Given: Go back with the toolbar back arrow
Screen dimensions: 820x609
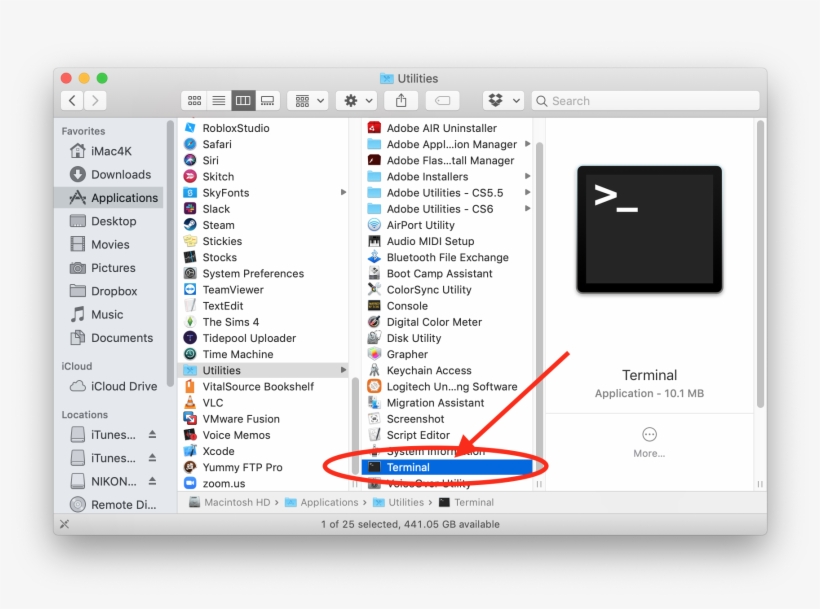Looking at the screenshot, I should (72, 100).
